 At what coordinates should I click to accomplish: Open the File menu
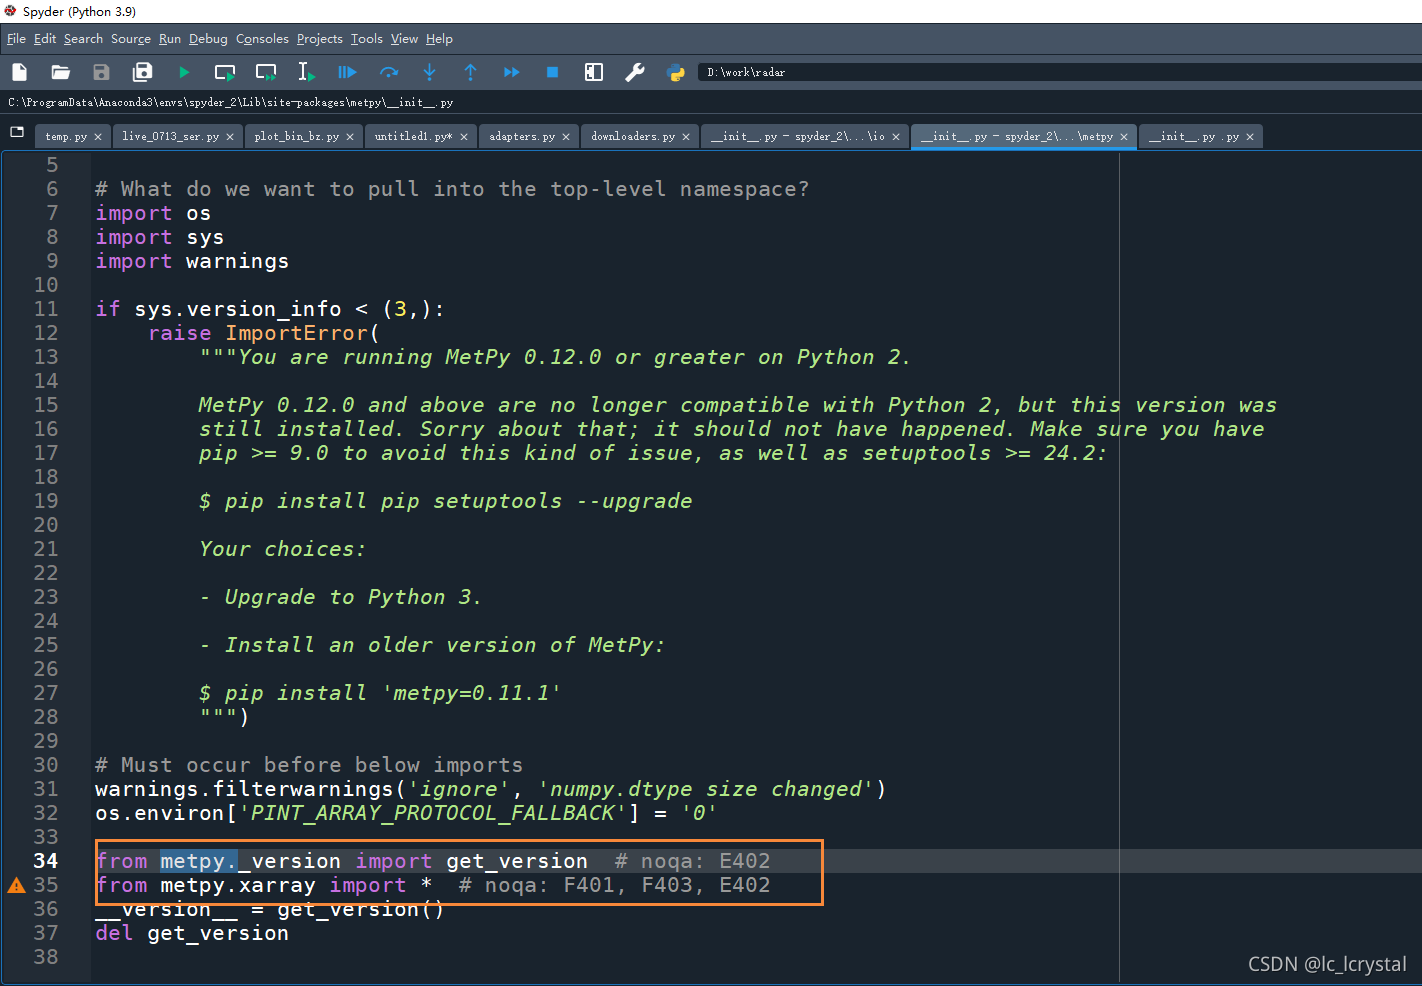point(16,39)
